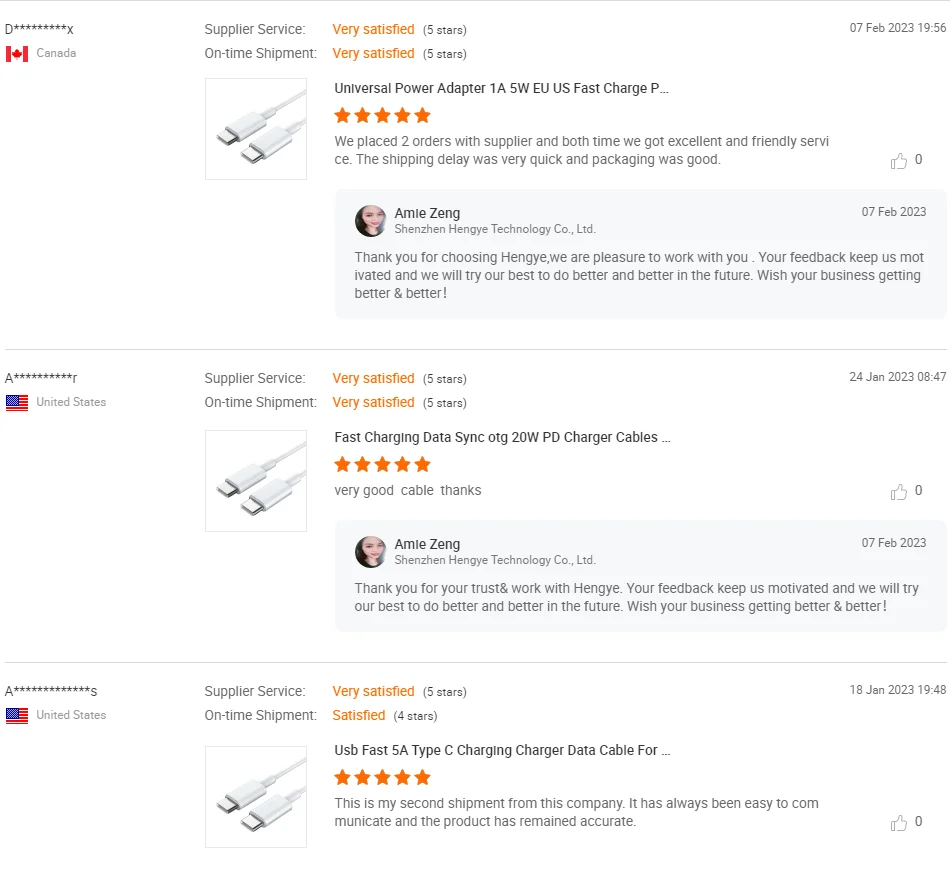Click thumbs-up on 'very good cable thanks' review
This screenshot has width=950, height=885.
click(899, 492)
